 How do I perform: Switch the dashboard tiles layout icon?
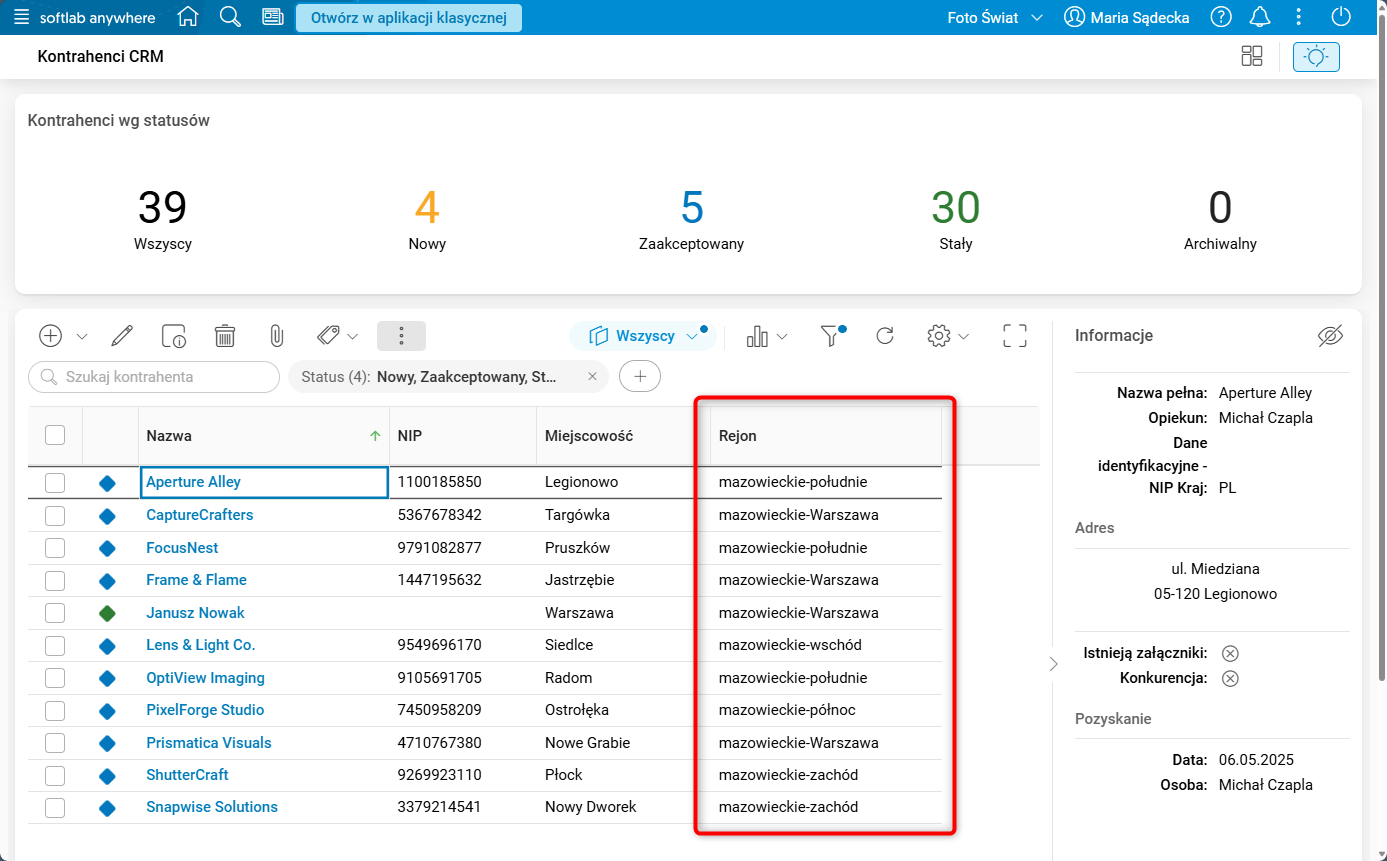coord(1251,57)
